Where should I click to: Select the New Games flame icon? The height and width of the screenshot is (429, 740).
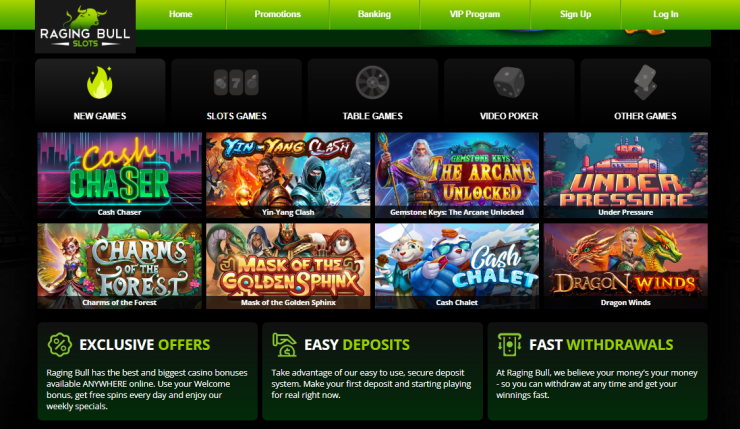pyautogui.click(x=100, y=83)
